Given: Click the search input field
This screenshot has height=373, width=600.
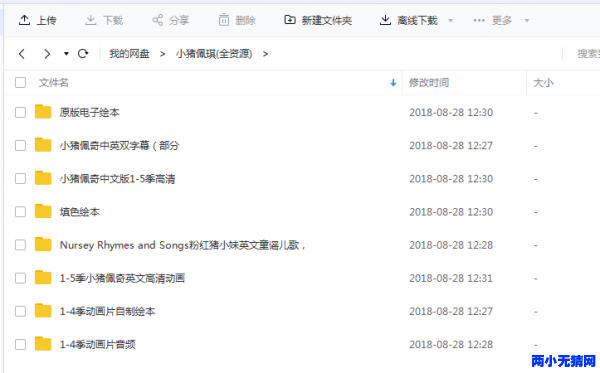Looking at the screenshot, I should pyautogui.click(x=588, y=54).
